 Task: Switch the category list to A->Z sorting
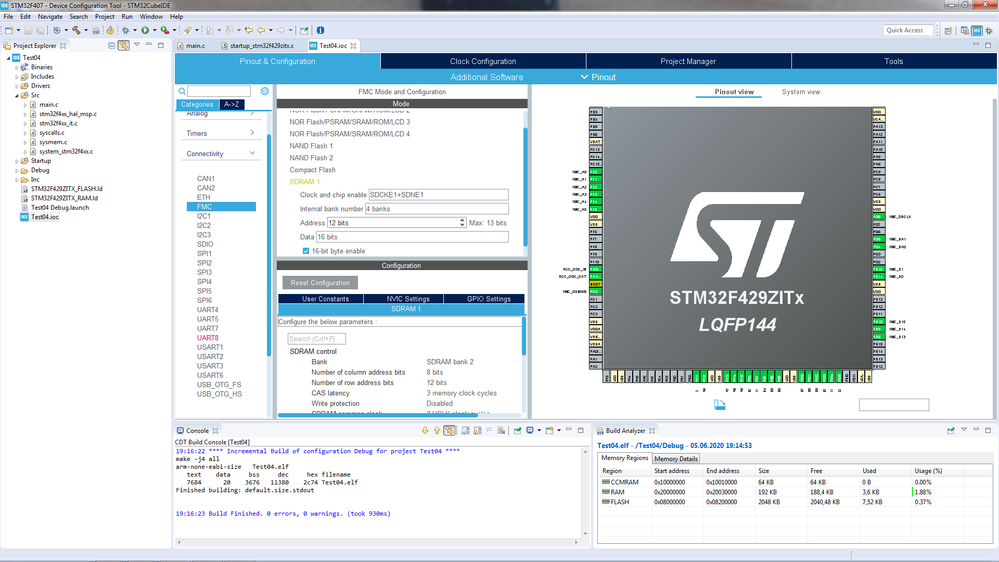231,104
